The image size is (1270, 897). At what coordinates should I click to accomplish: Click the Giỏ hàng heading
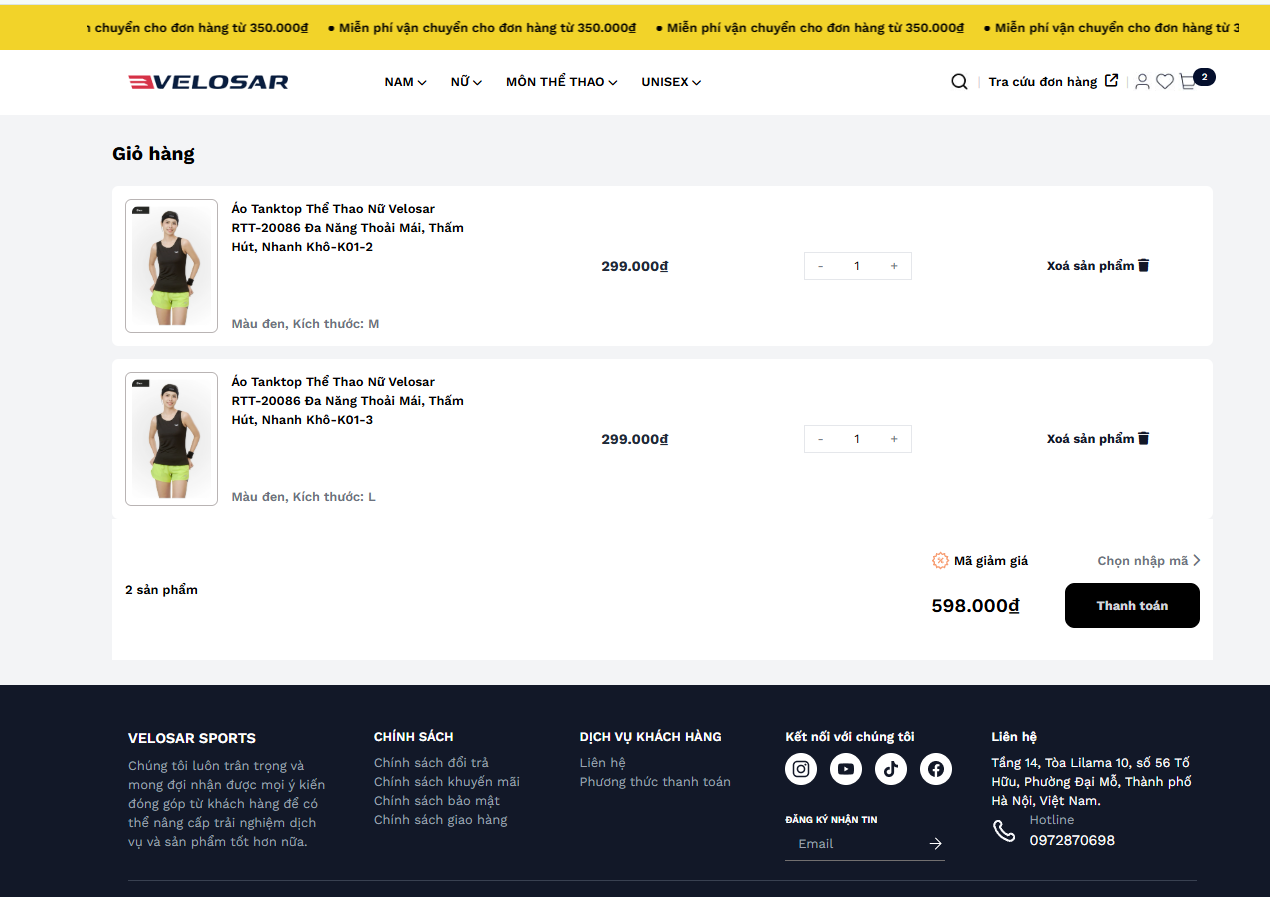click(x=153, y=154)
